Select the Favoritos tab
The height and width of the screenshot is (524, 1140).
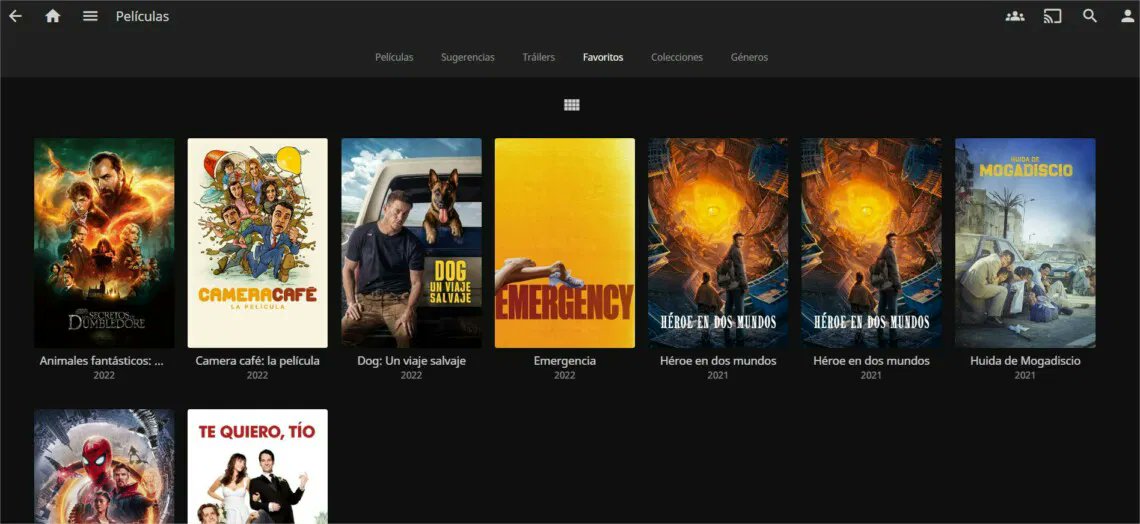[x=603, y=57]
